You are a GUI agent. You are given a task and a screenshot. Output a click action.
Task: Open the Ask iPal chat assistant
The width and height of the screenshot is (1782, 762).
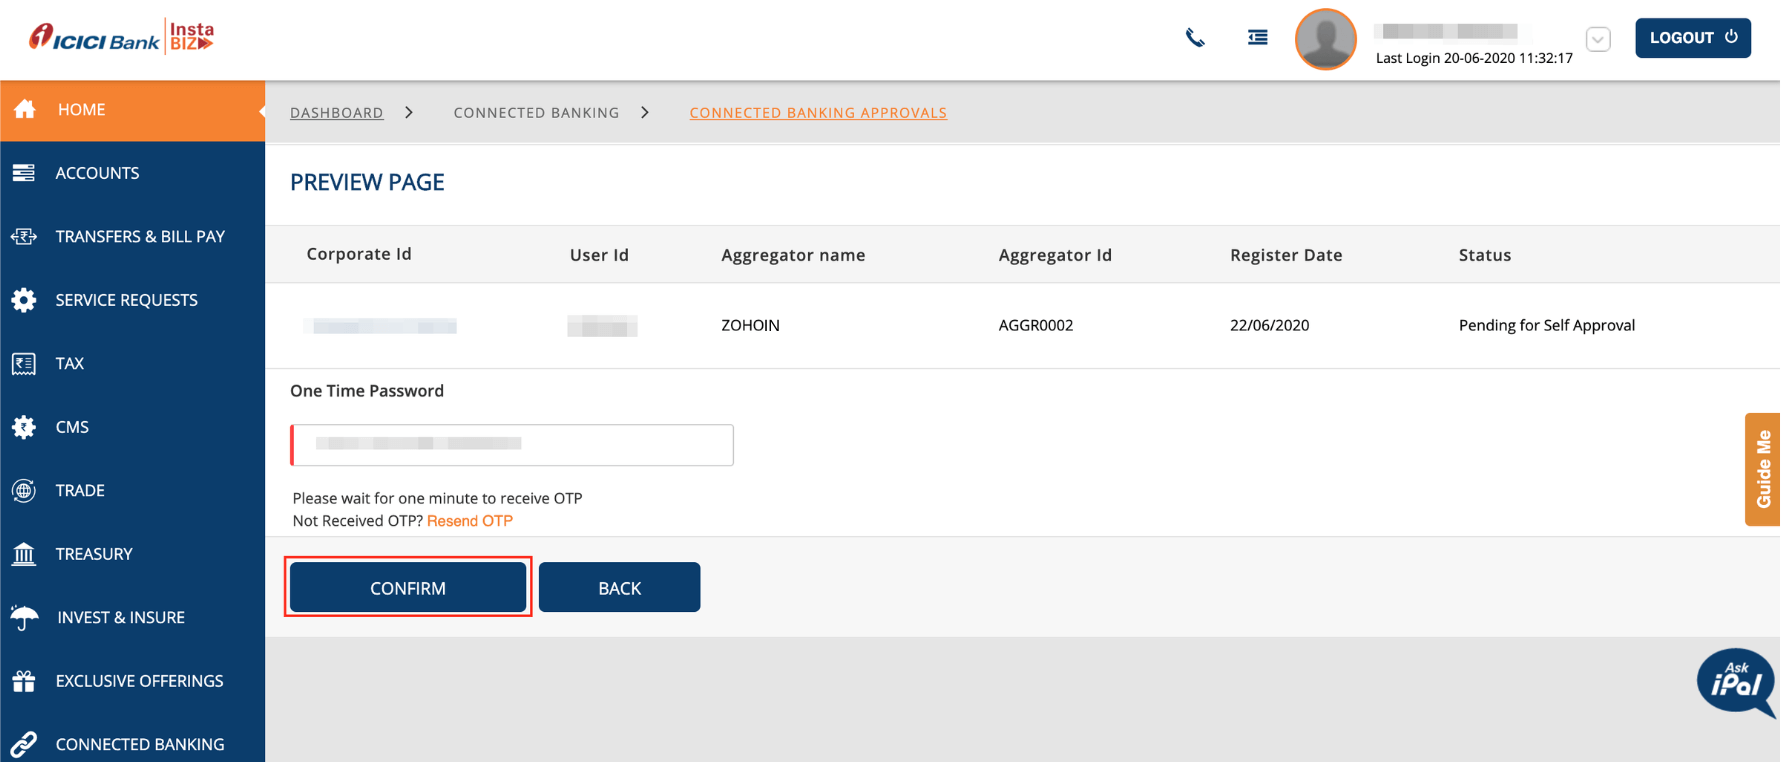(1736, 682)
